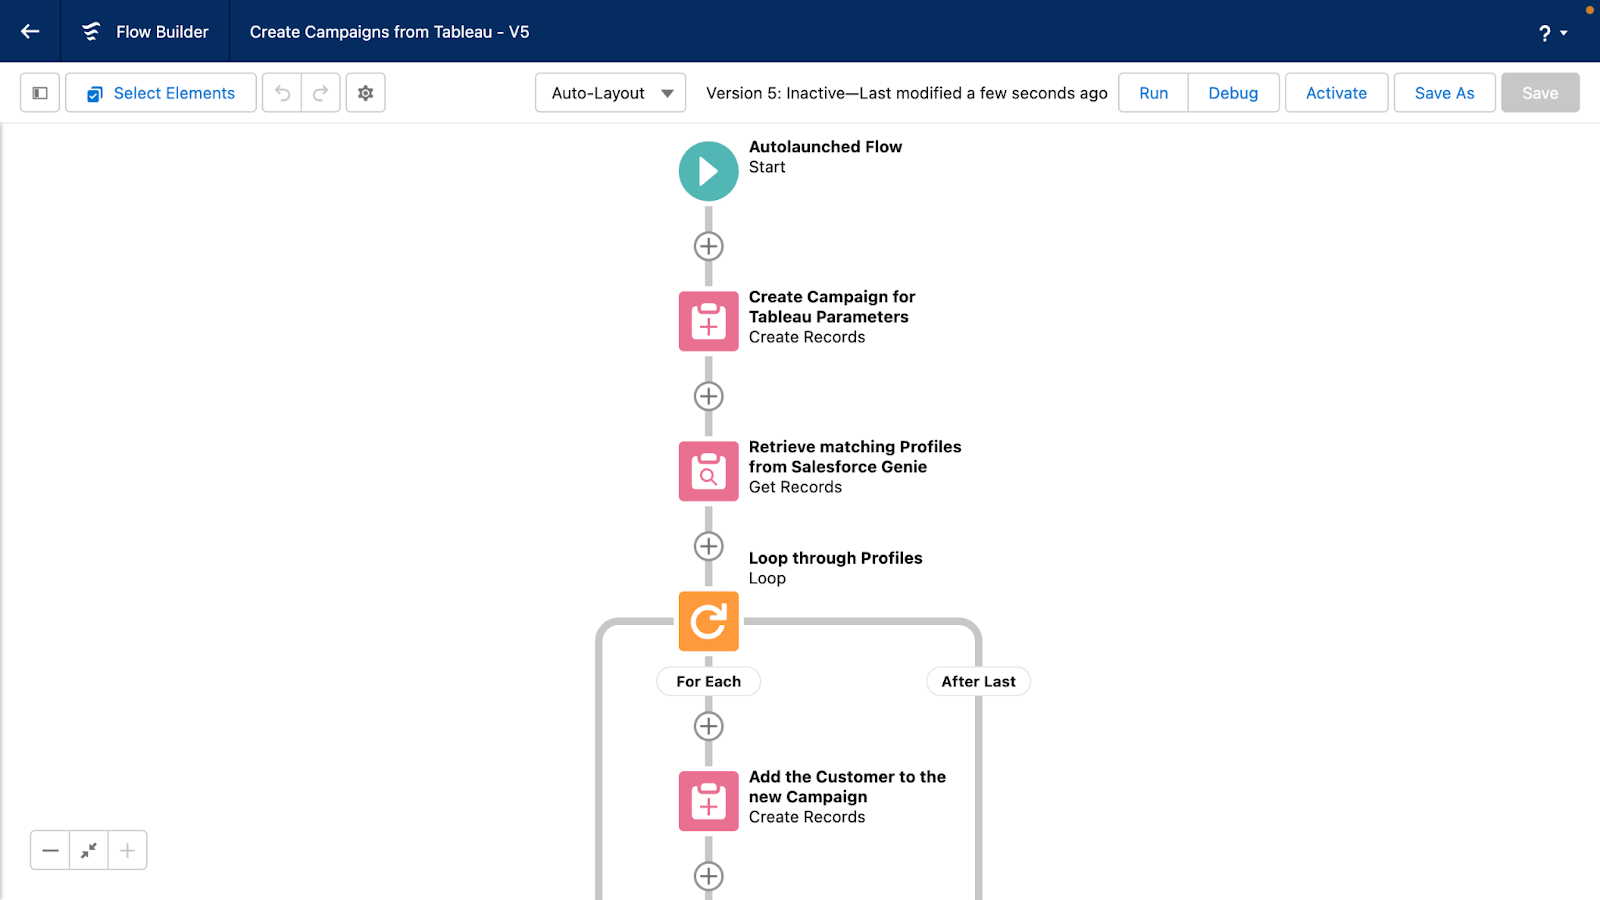Image resolution: width=1600 pixels, height=900 pixels.
Task: Add element under For Each branch
Action: point(708,726)
